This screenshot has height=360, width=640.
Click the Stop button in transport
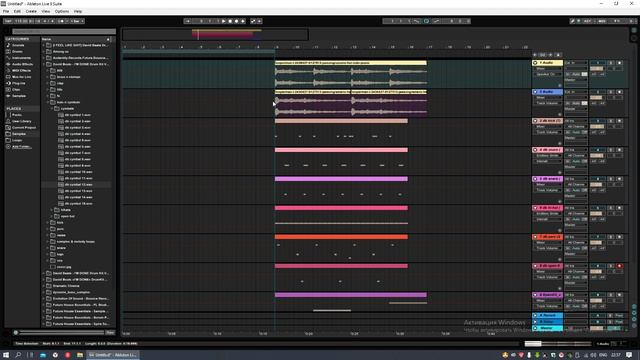coord(230,21)
